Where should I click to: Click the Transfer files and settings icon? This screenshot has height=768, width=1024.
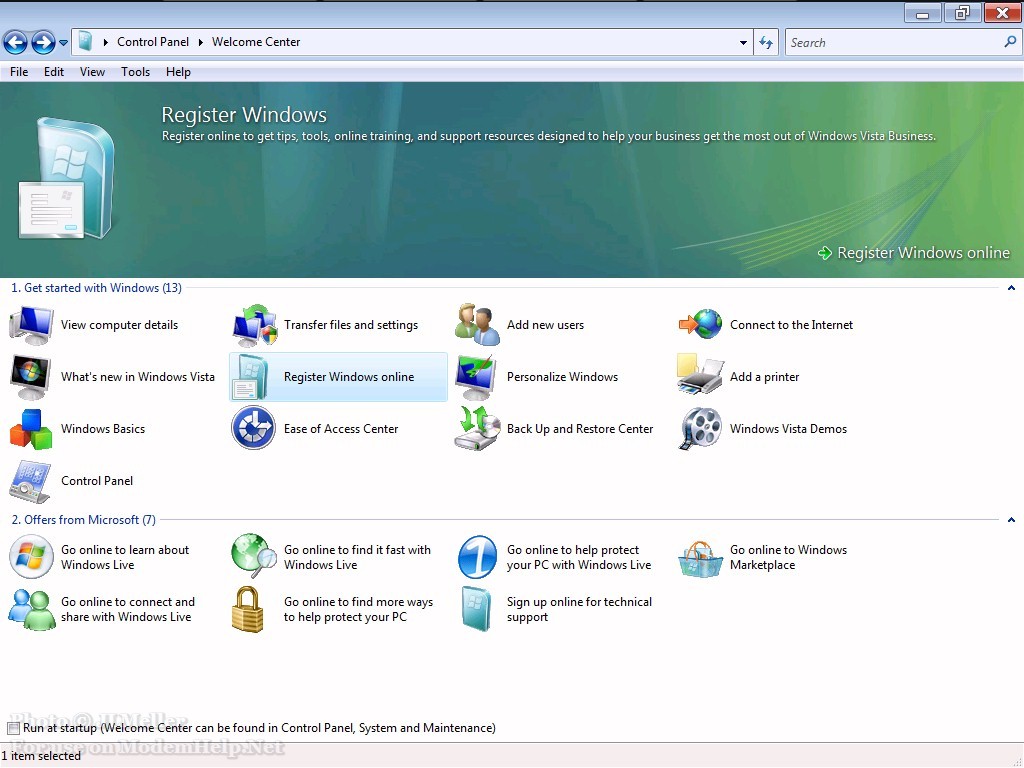254,325
